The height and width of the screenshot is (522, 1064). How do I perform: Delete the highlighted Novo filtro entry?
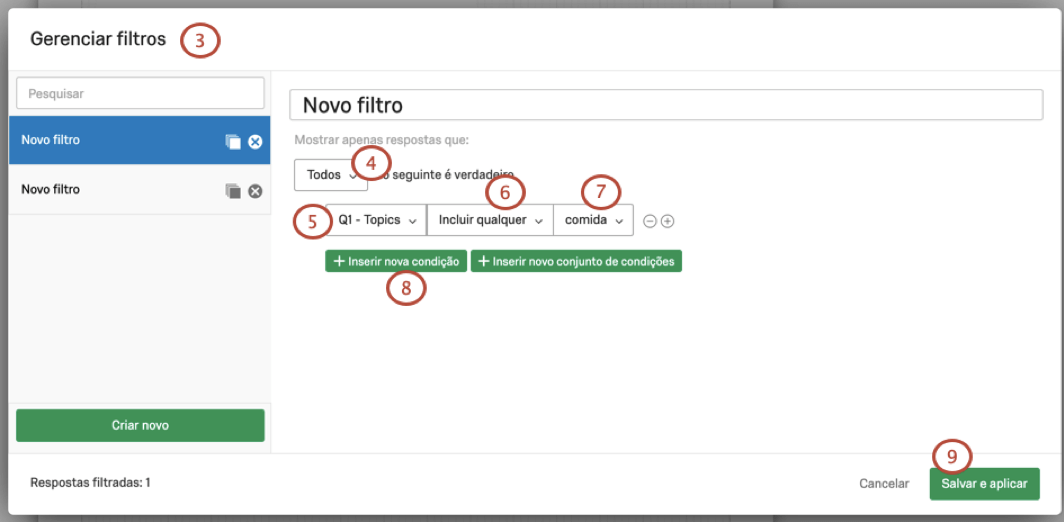point(255,142)
